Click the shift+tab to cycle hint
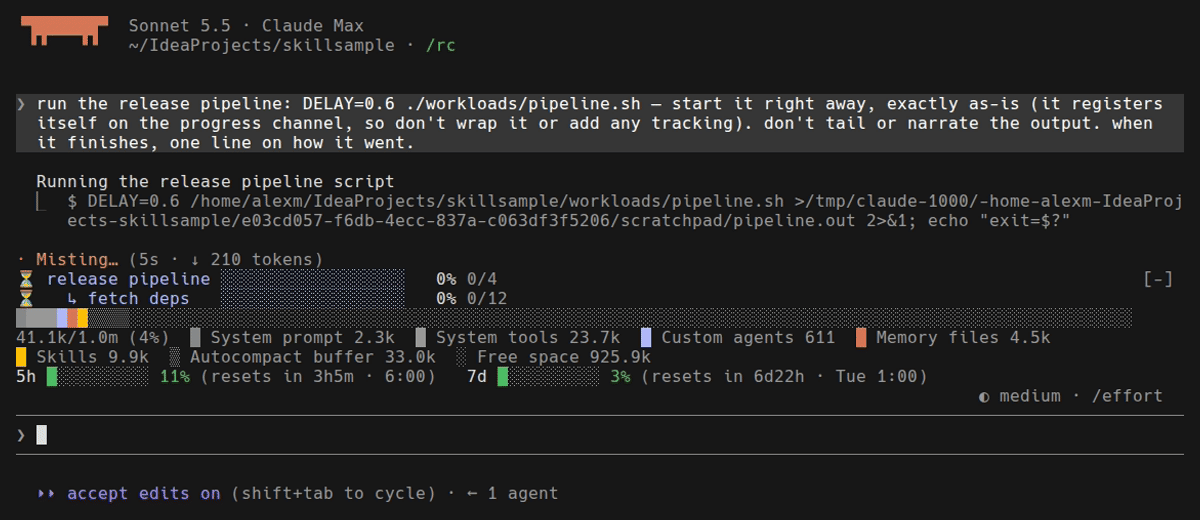This screenshot has height=520, width=1200. pyautogui.click(x=334, y=493)
